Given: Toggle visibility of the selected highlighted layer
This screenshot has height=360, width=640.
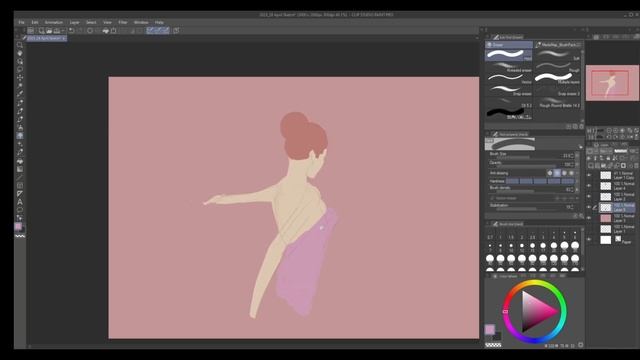Looking at the screenshot, I should click(589, 207).
